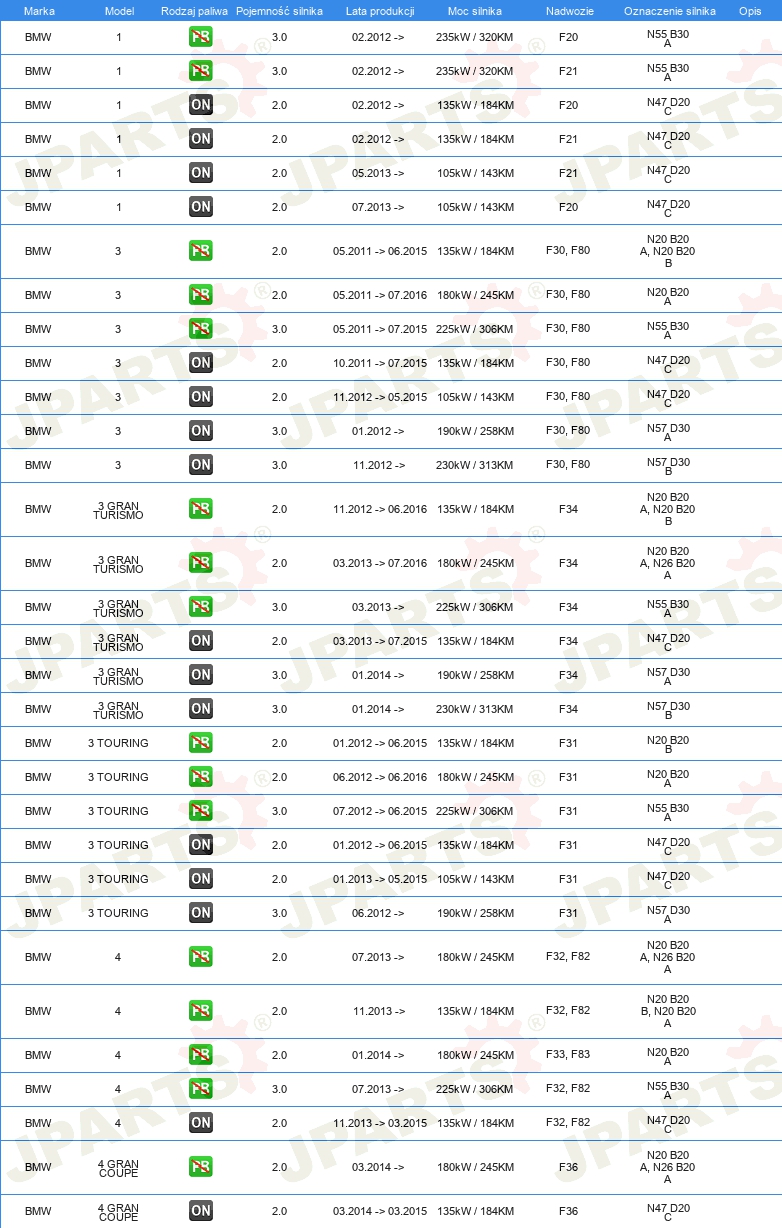The height and width of the screenshot is (1228, 782).
Task: Click the Marka column header
Action: point(39,11)
